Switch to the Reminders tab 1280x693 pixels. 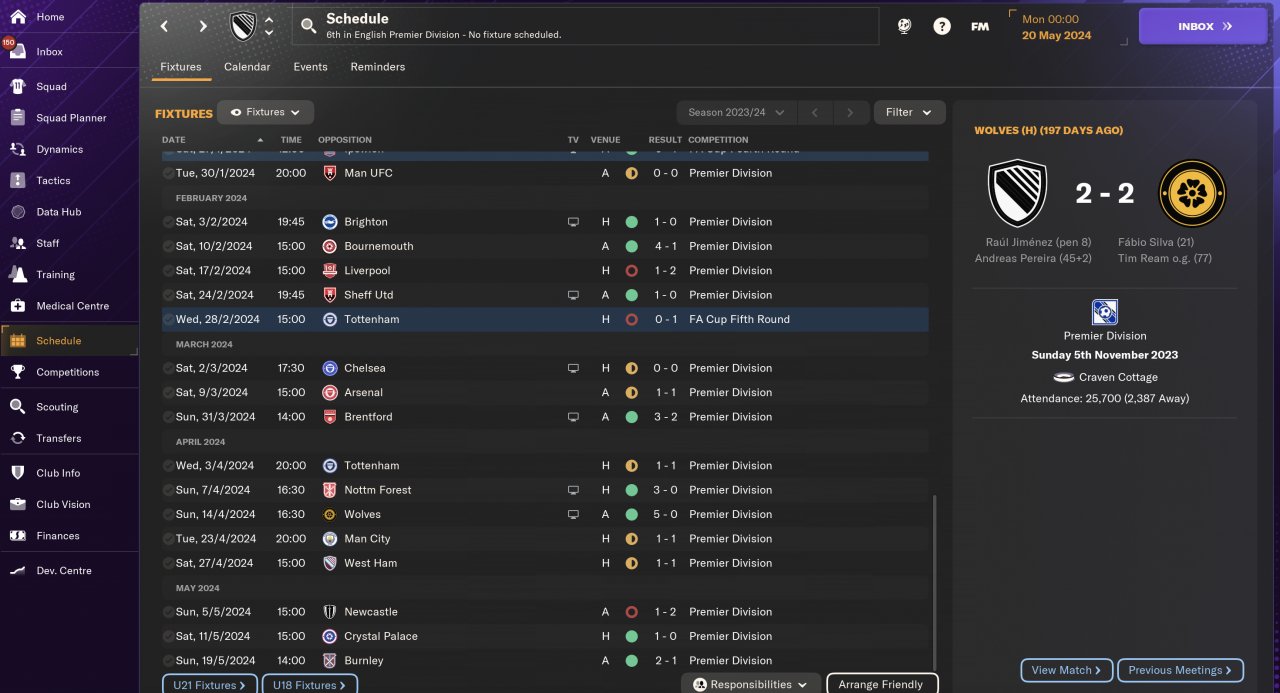click(377, 67)
